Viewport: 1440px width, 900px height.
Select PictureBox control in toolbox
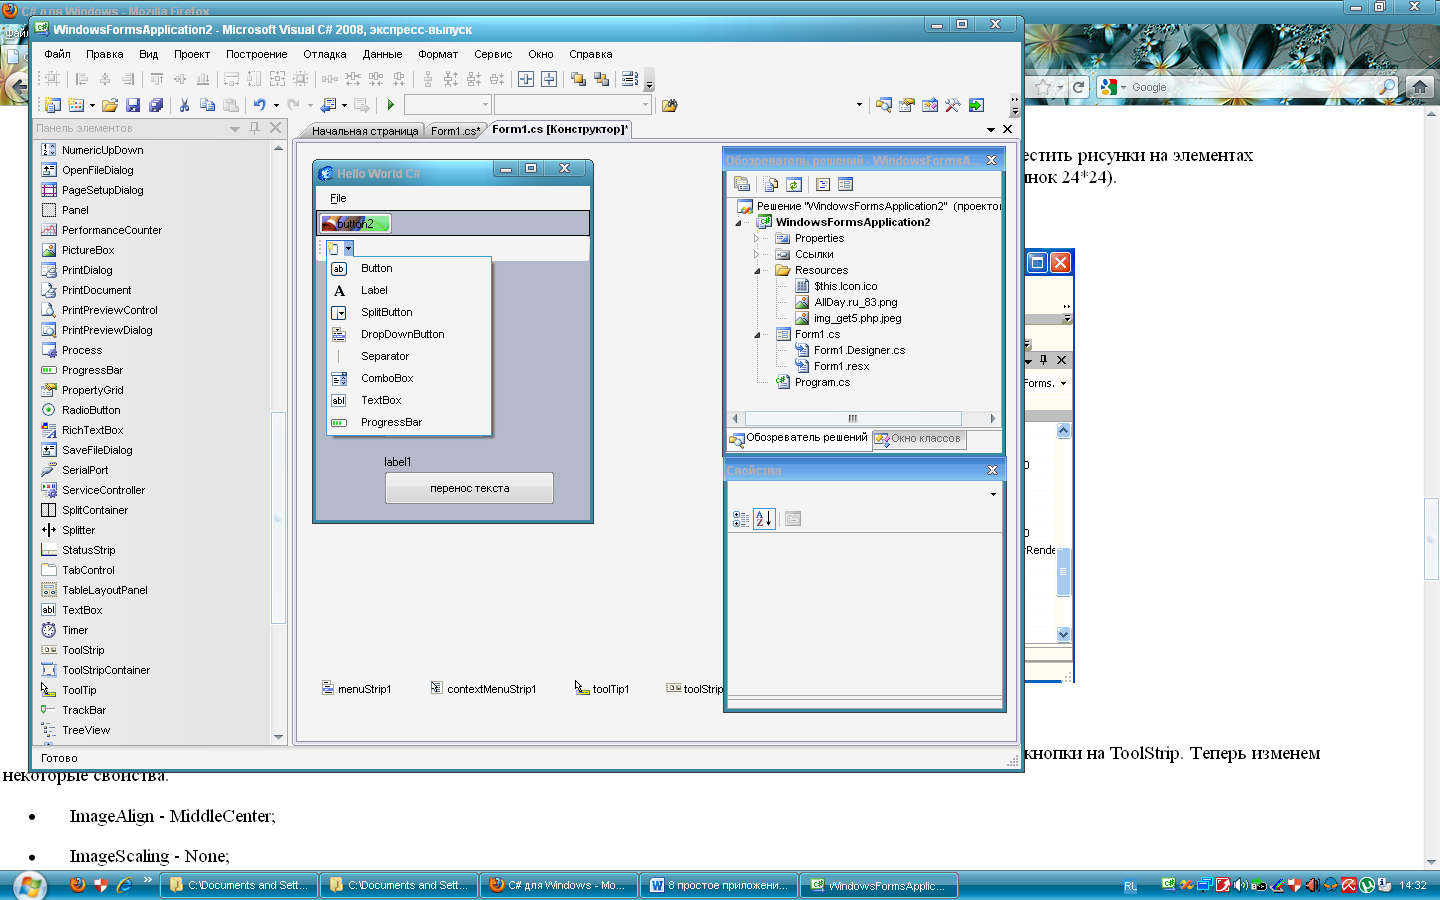coord(88,250)
